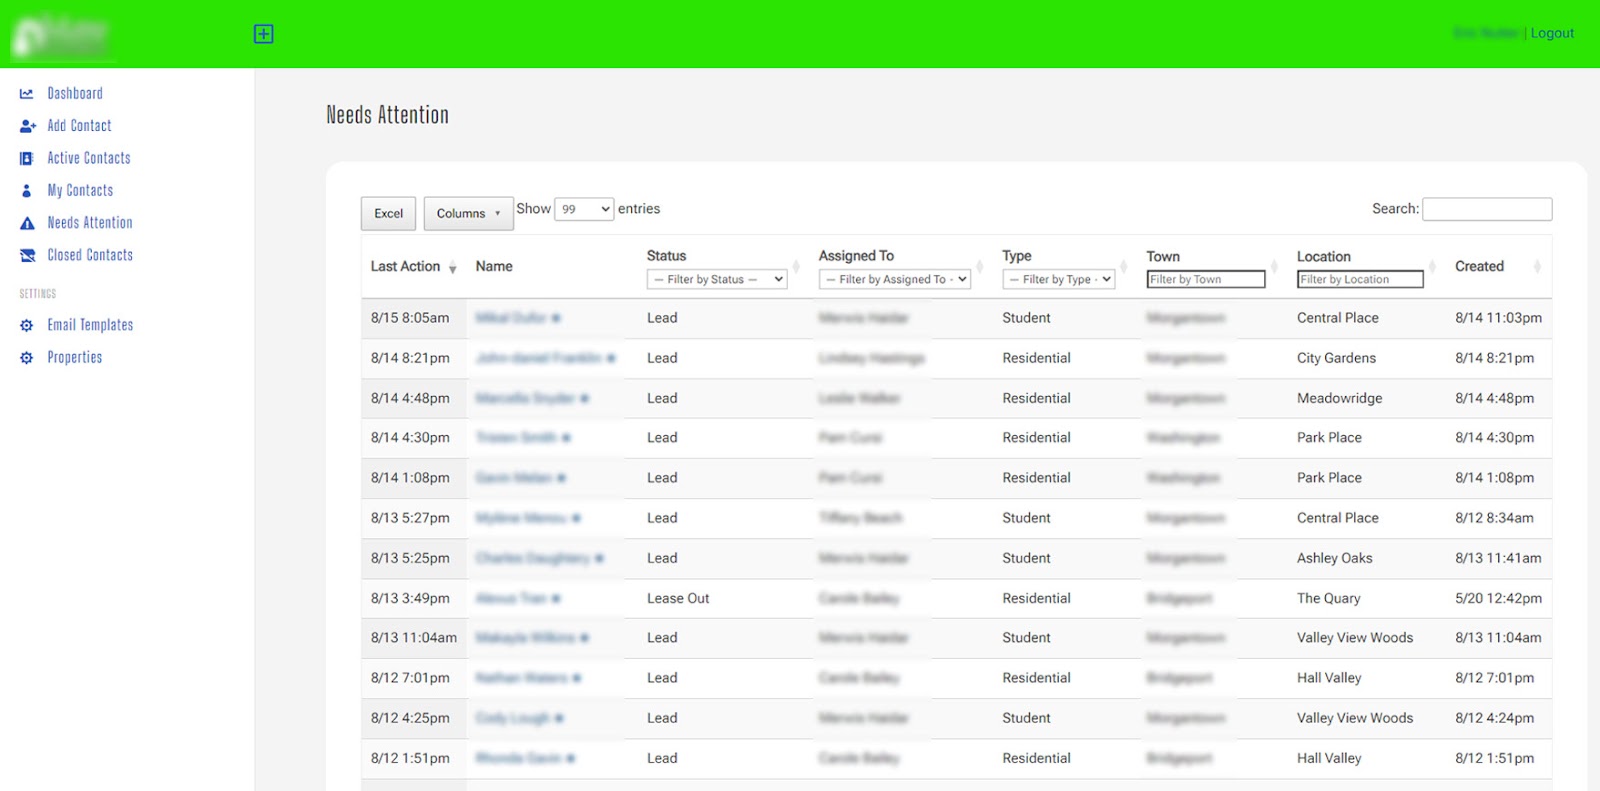Click the Filter by Location input field
The image size is (1600, 791).
[x=1360, y=279]
